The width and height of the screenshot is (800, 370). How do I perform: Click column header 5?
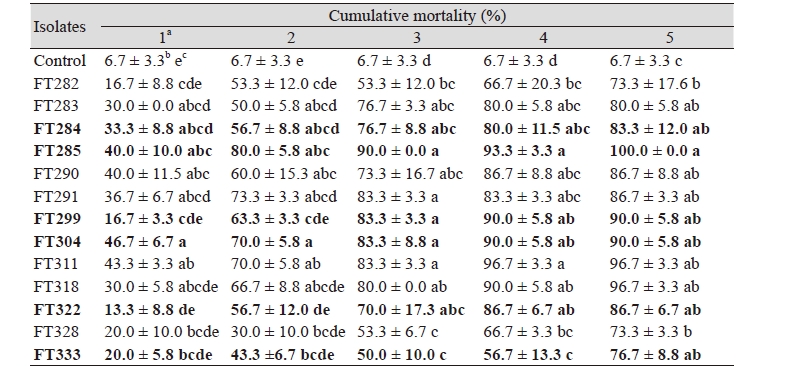point(669,38)
